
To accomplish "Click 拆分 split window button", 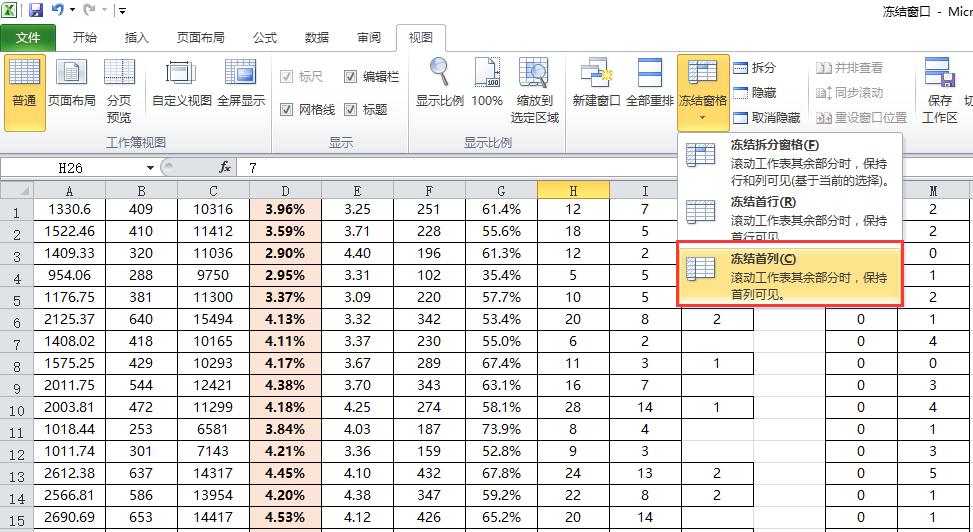I will click(x=755, y=68).
